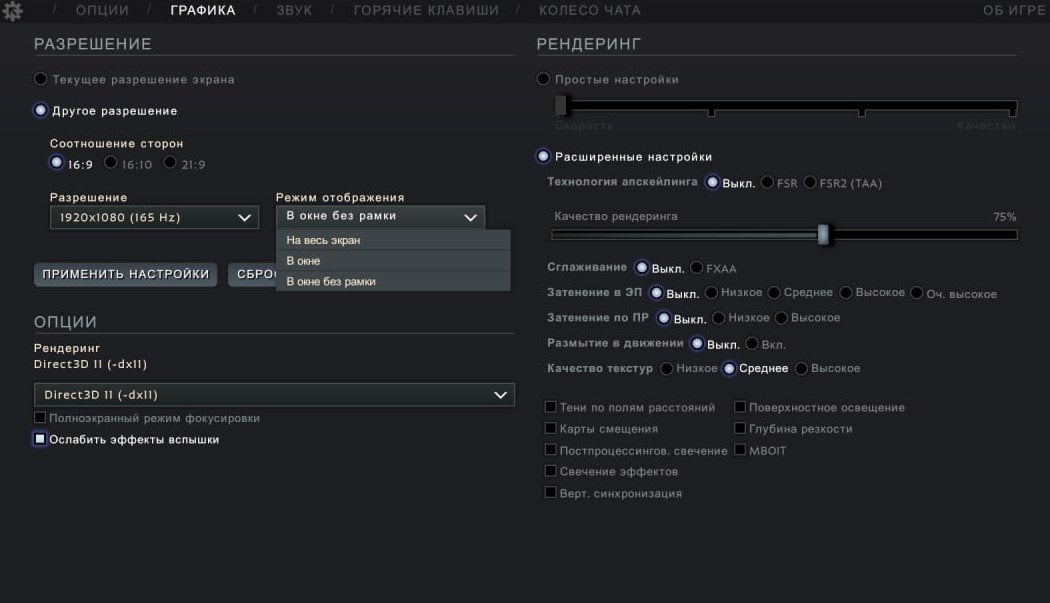The height and width of the screenshot is (603, 1050).
Task: Open the КОЛЕСО ЧАТА tab
Action: click(x=590, y=10)
